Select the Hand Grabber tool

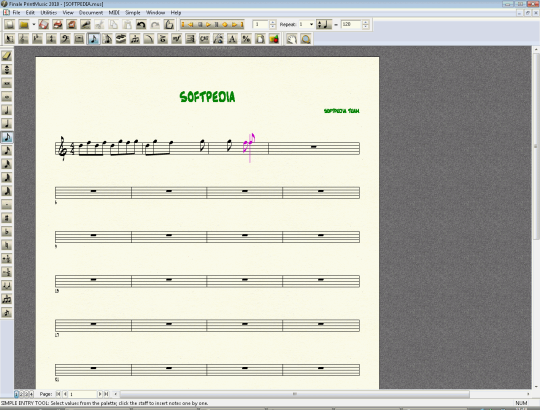point(292,39)
